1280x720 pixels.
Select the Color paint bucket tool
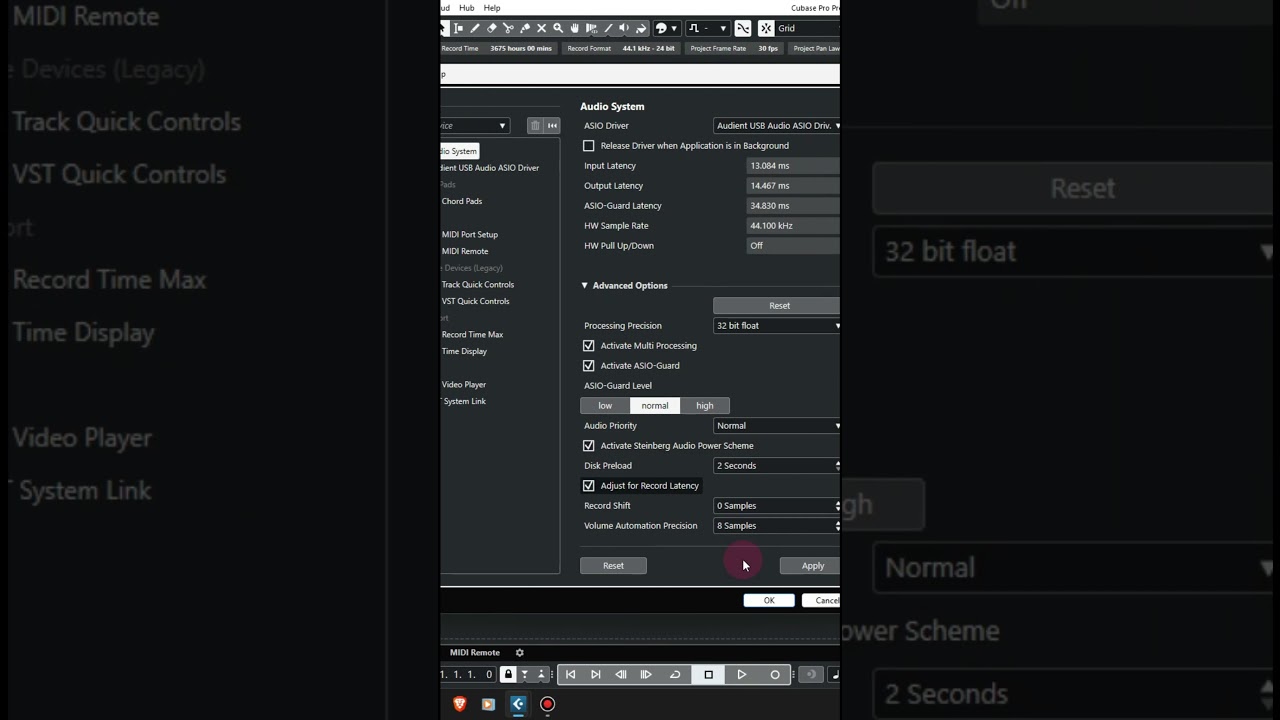click(641, 28)
